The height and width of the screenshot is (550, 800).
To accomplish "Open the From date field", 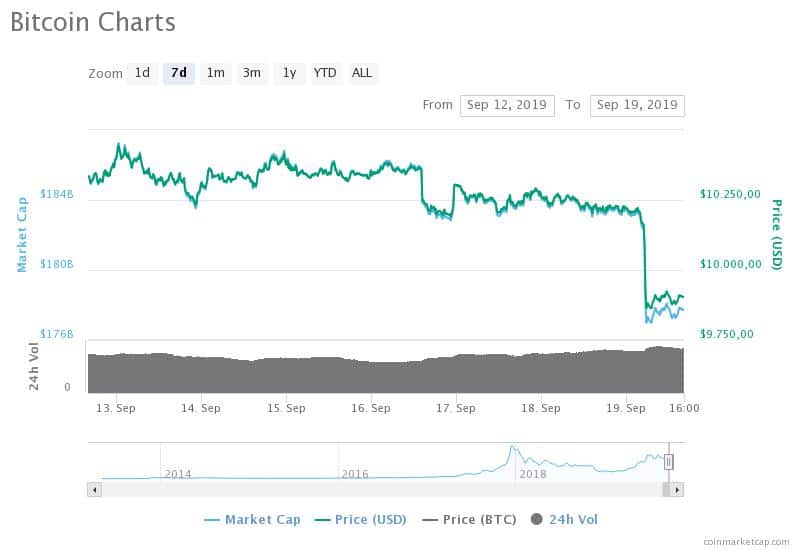I will pyautogui.click(x=507, y=106).
